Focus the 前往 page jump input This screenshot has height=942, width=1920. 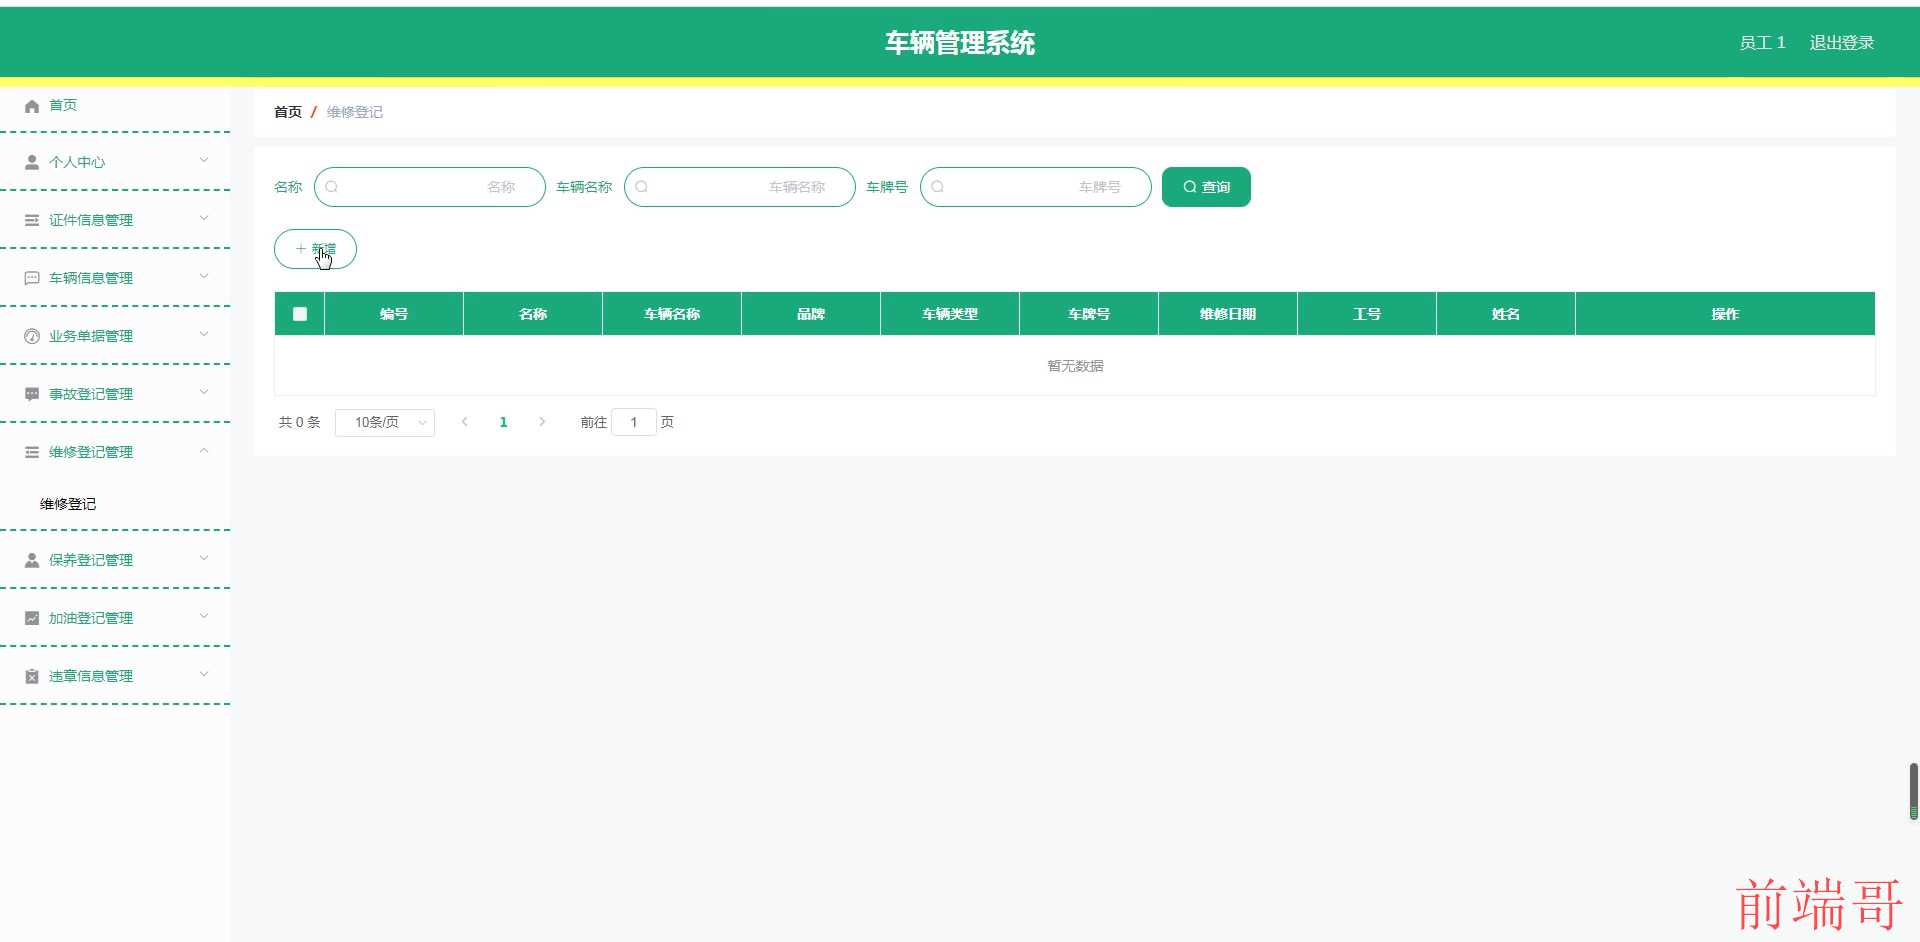click(634, 422)
